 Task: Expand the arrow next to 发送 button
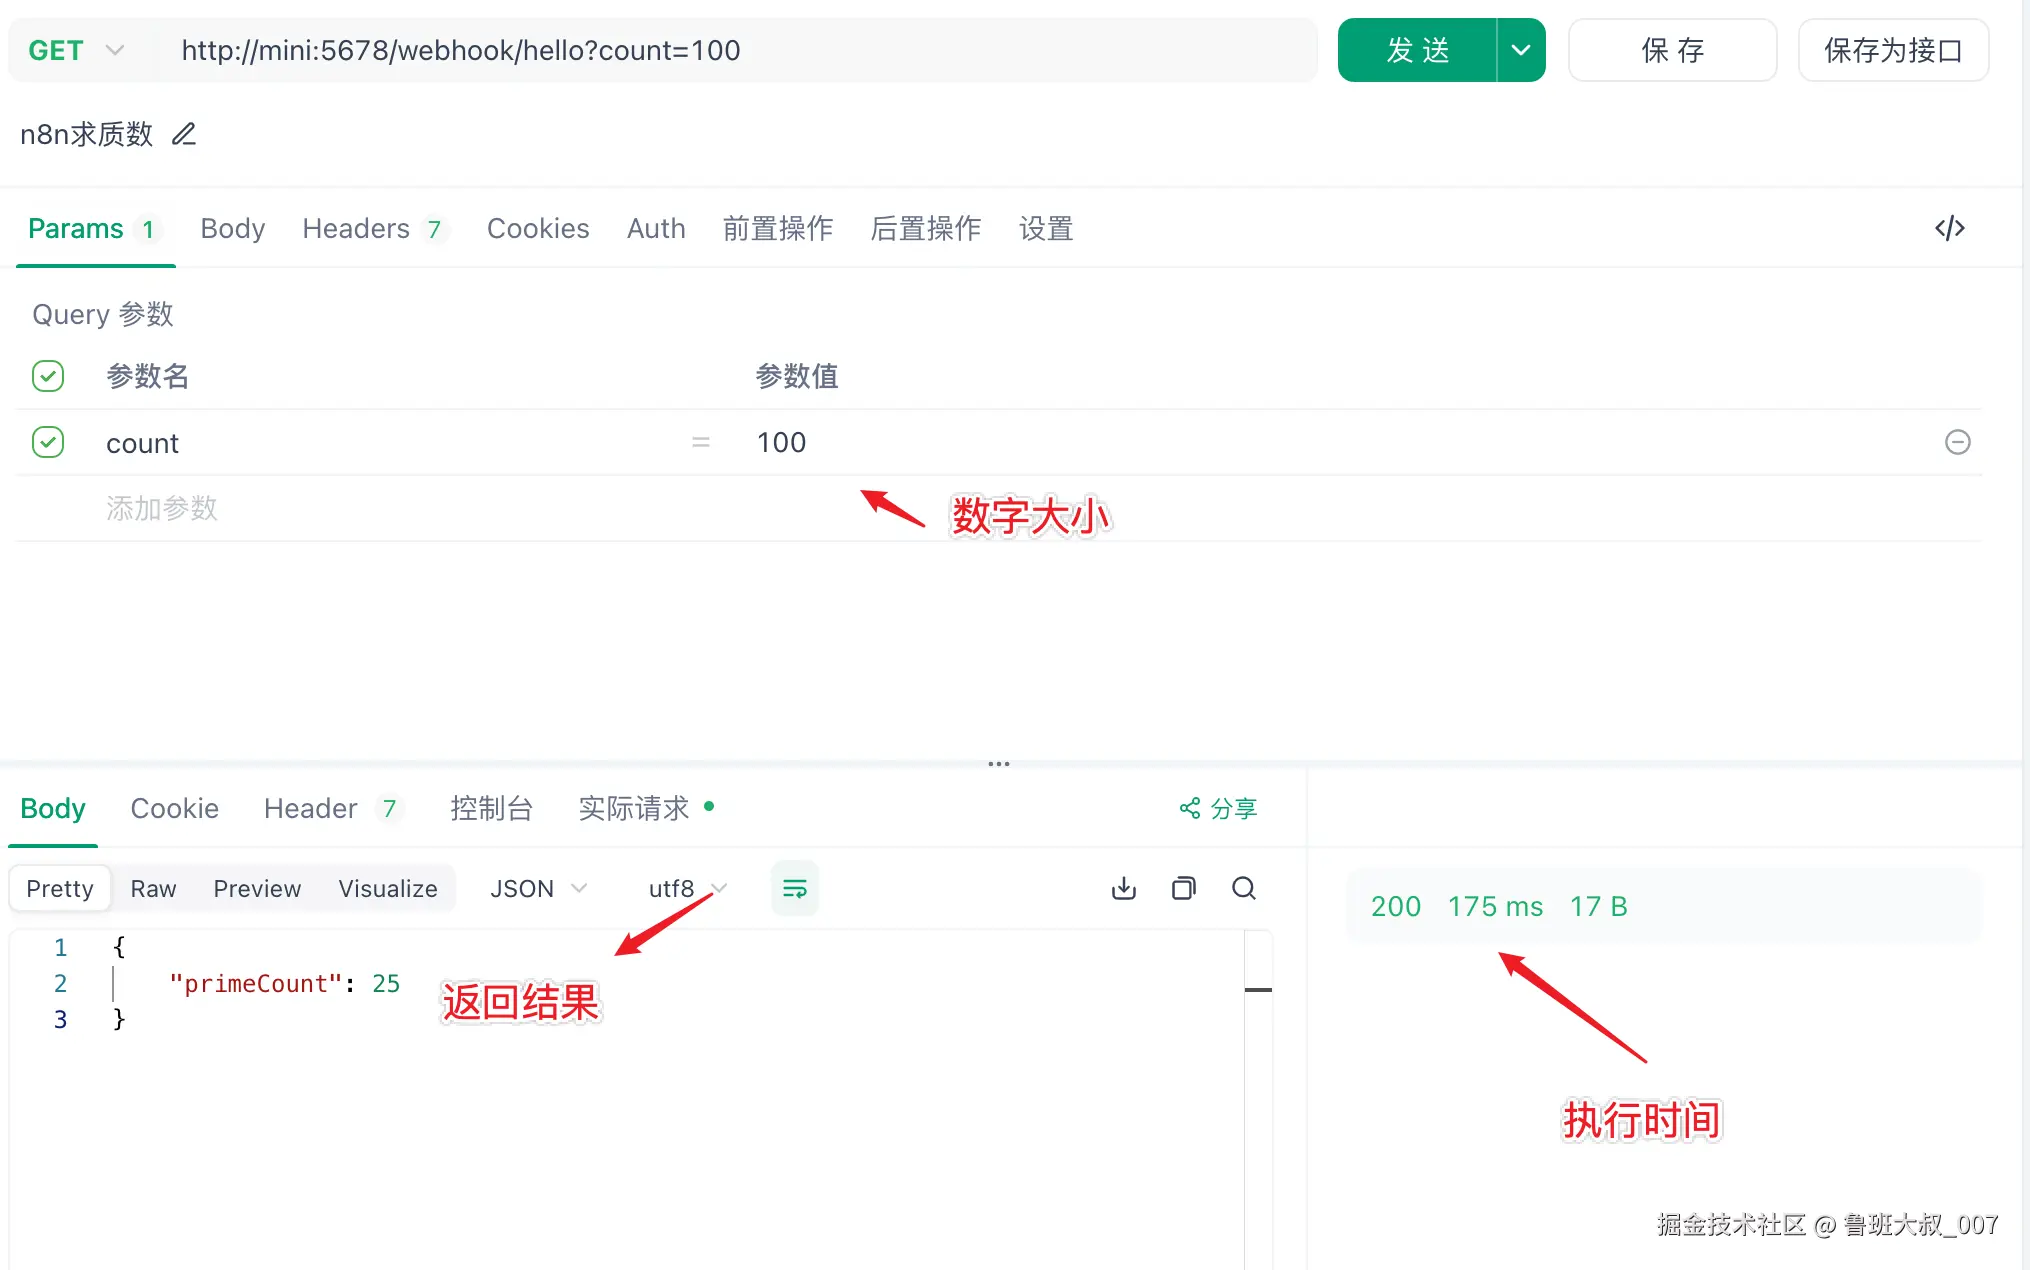1520,50
